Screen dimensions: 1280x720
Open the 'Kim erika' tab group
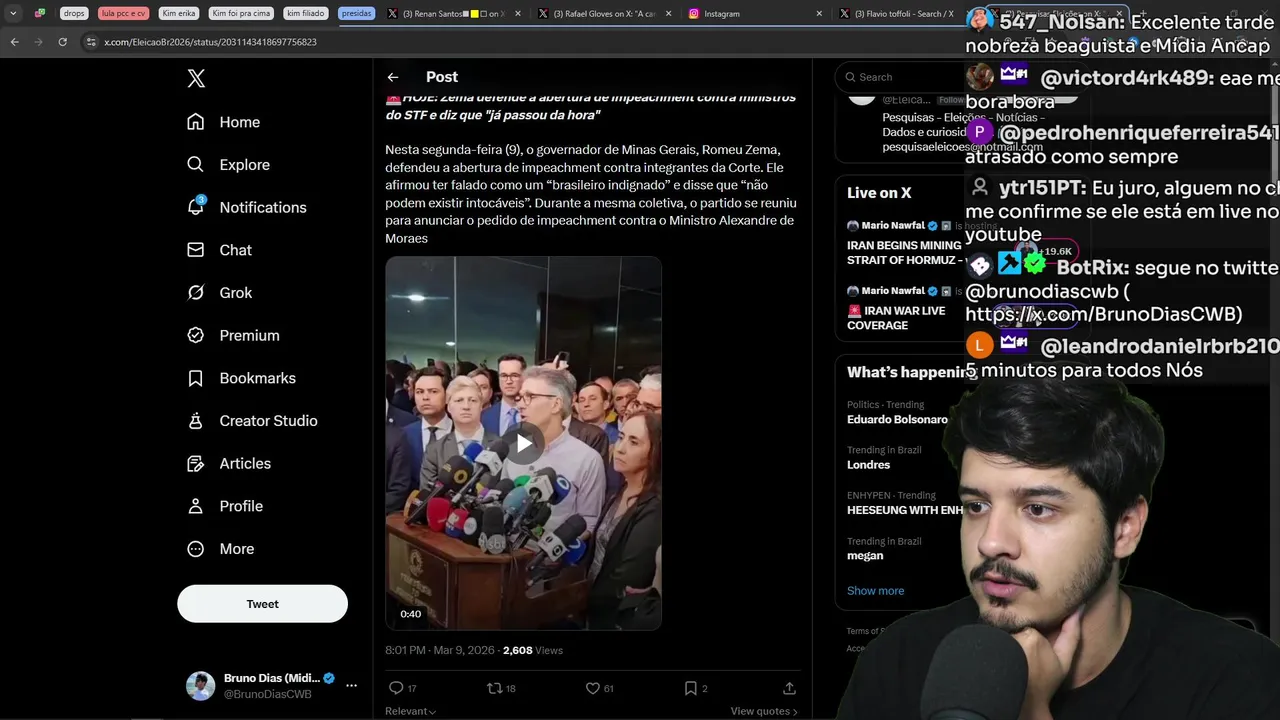(179, 14)
